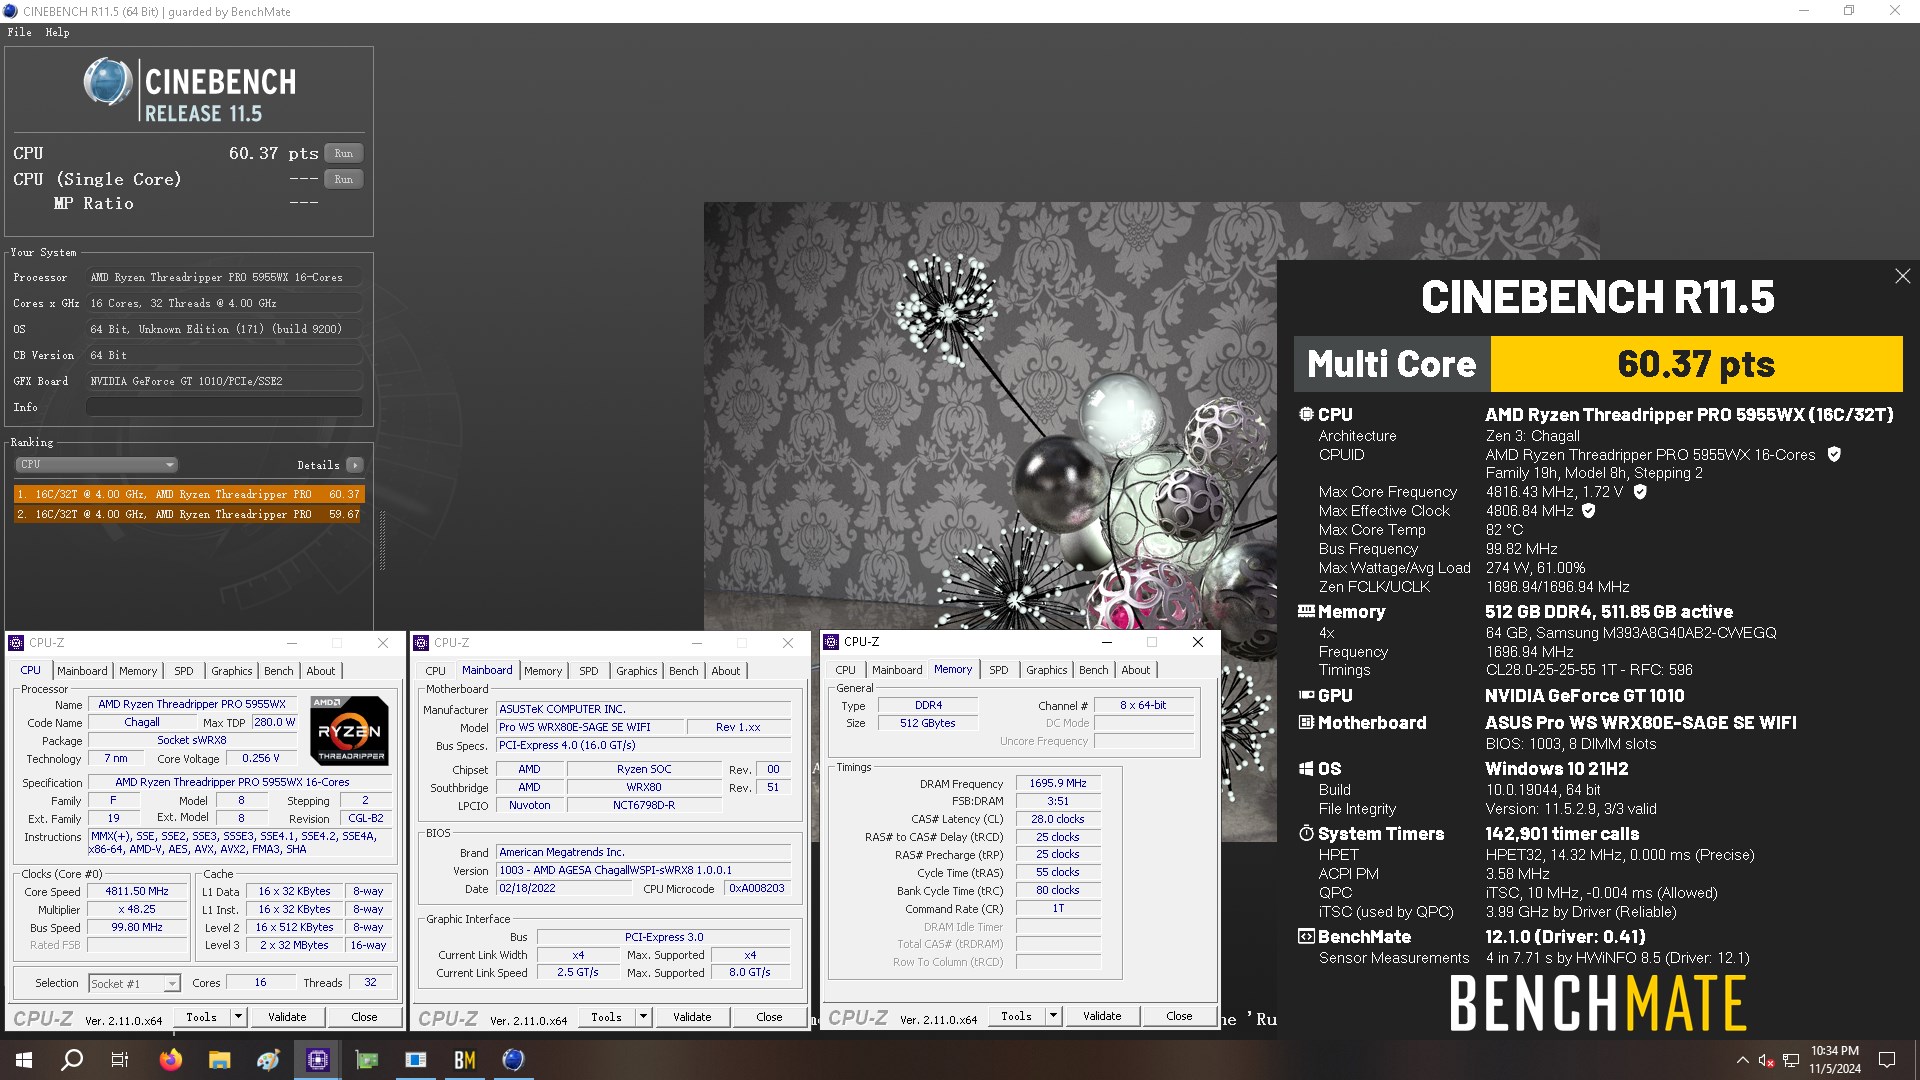Viewport: 1920px width, 1080px height.
Task: Click the Cinebench logo sphere icon
Action: coord(107,82)
